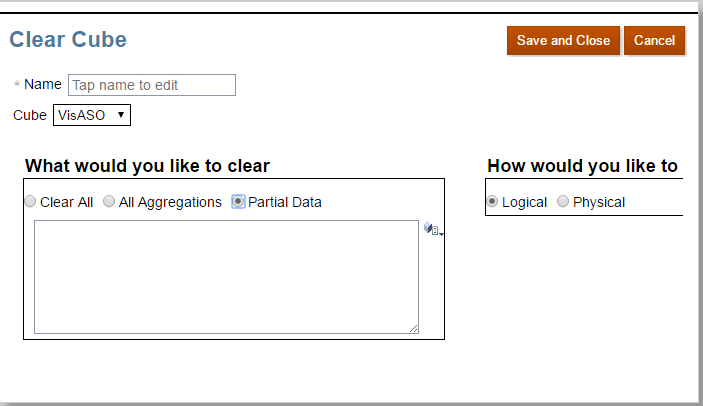This screenshot has width=703, height=406.
Task: Switch to Physical clear type
Action: coord(563,202)
